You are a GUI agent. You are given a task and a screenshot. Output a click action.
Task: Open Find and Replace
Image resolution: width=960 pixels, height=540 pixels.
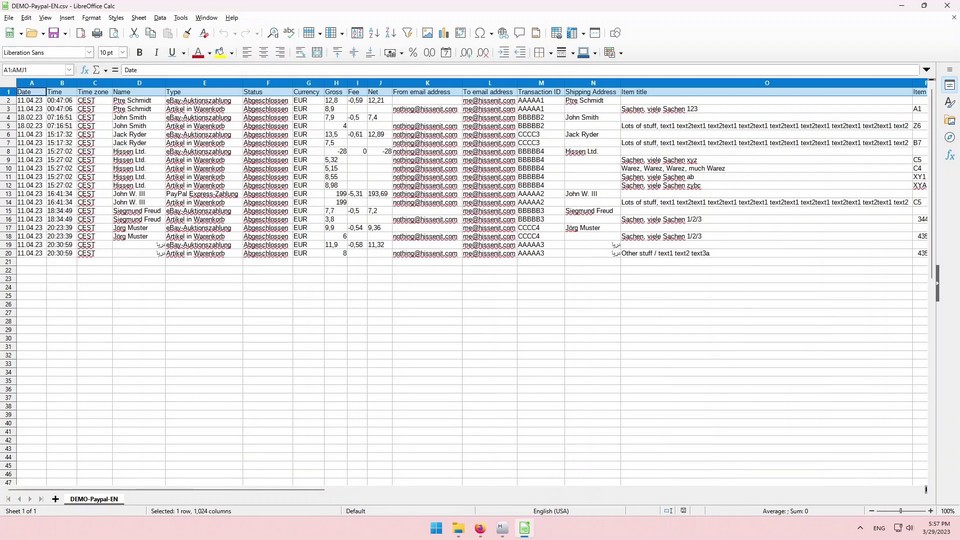point(273,33)
